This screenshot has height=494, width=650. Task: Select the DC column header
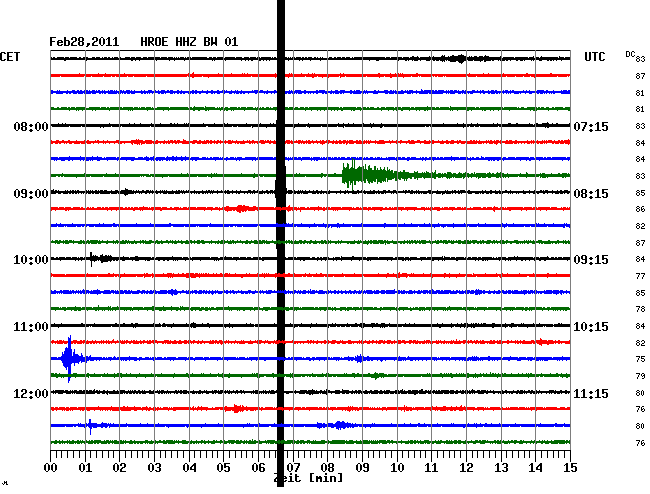[630, 54]
